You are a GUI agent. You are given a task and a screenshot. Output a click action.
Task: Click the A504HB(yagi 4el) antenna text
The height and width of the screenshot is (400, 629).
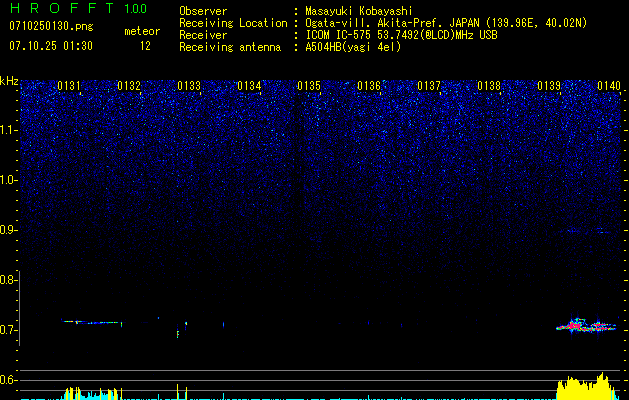(353, 47)
